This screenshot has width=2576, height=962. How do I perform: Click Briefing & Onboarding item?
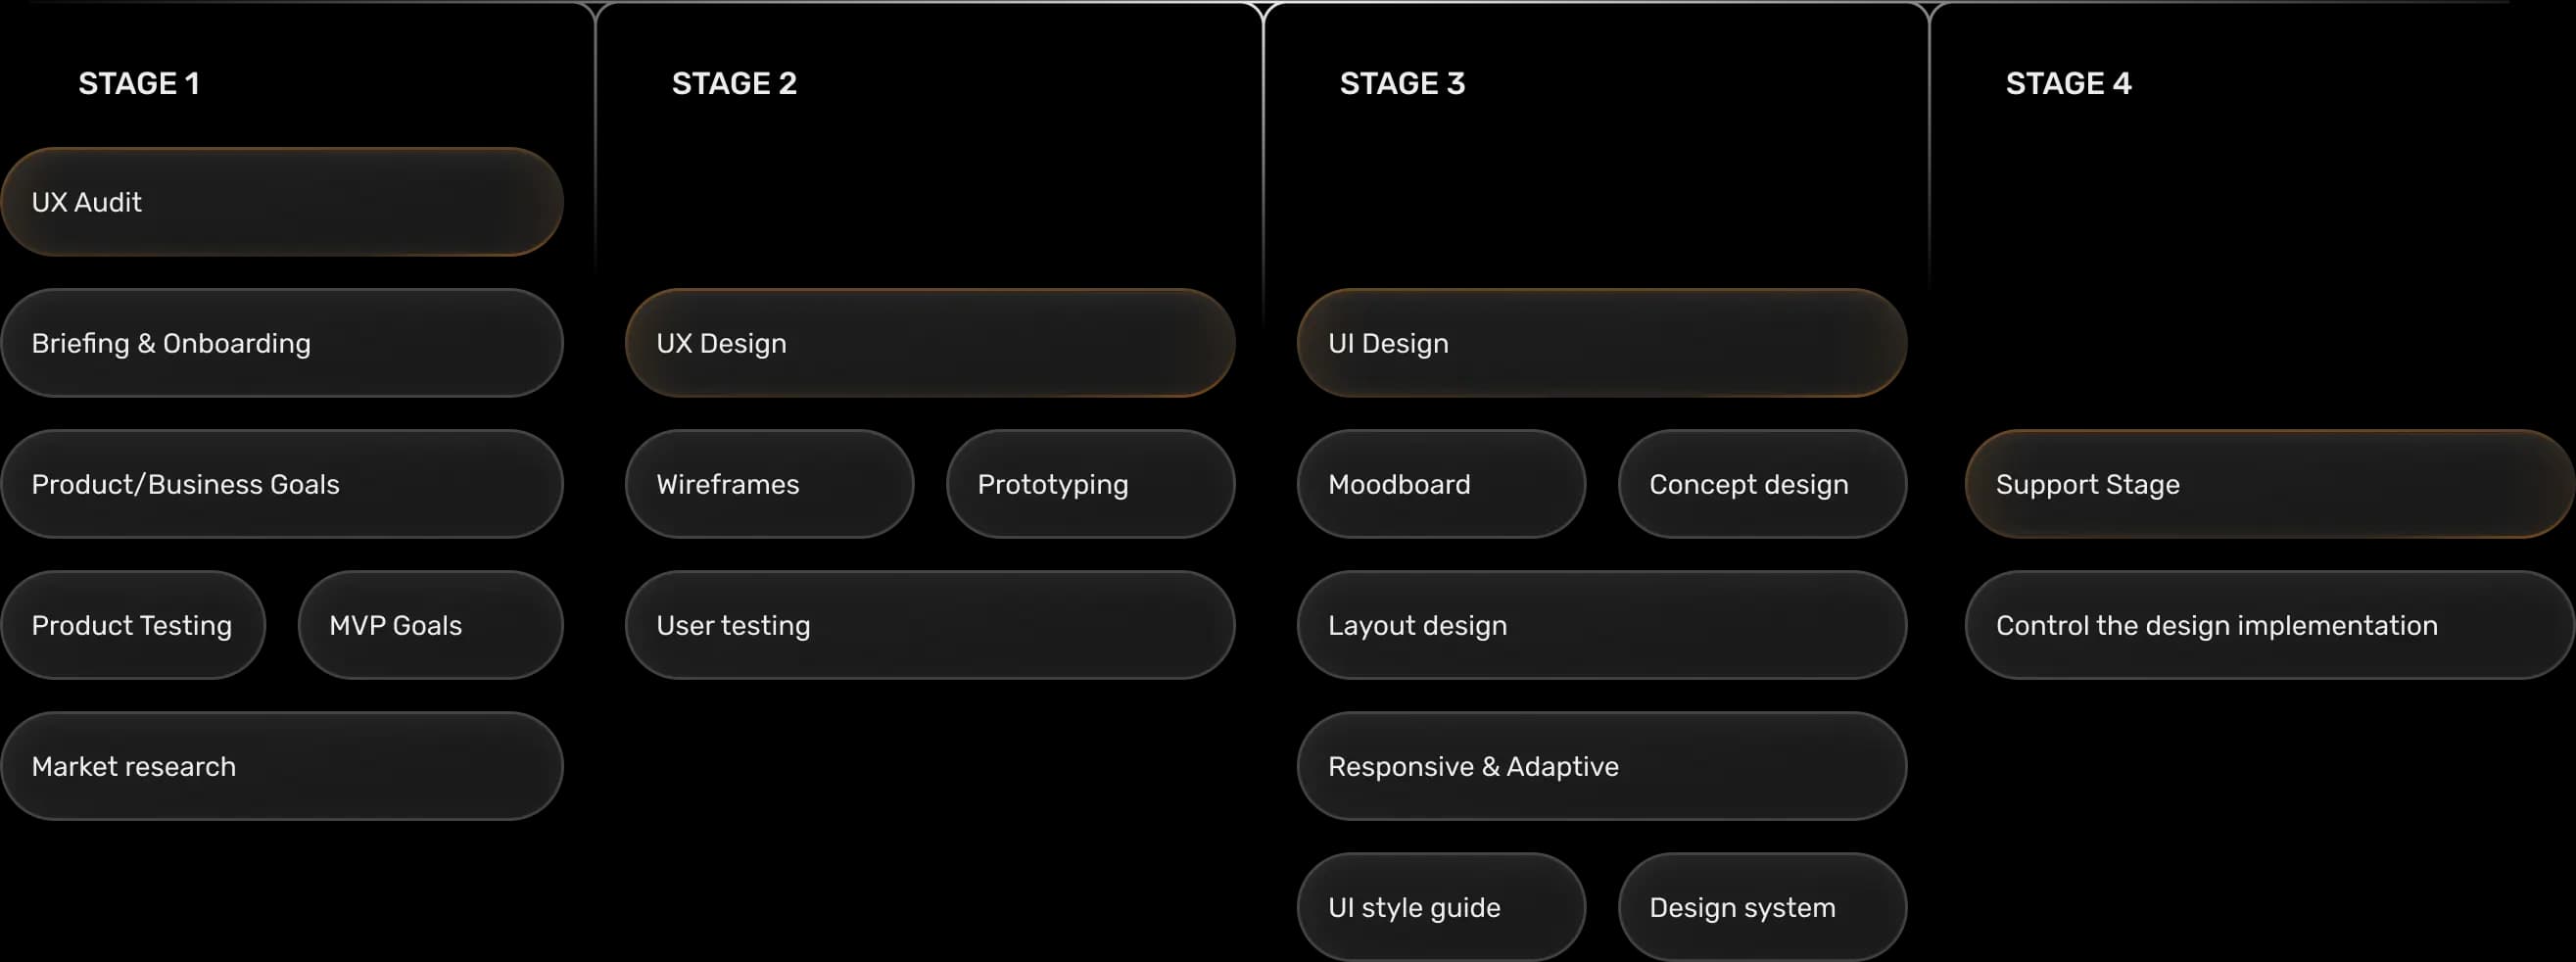282,343
